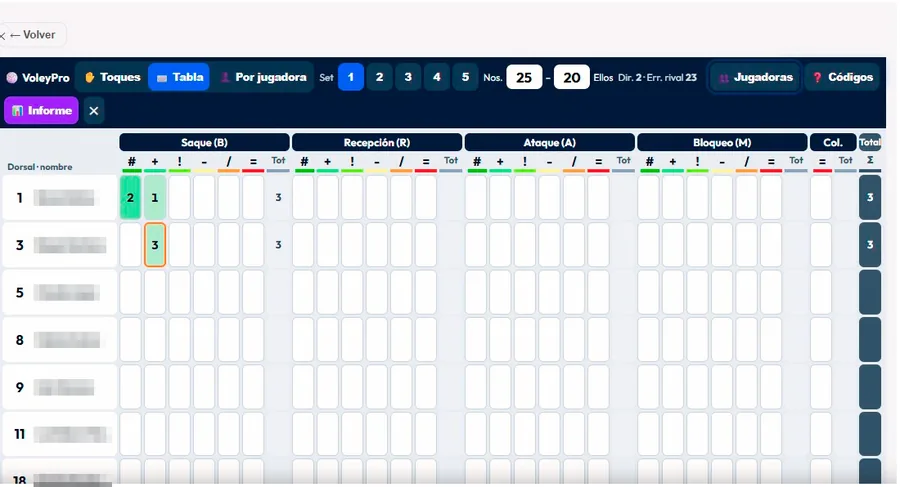900x487 pixels.
Task: Click player 3 Saque + cell with 3
Action: [155, 245]
